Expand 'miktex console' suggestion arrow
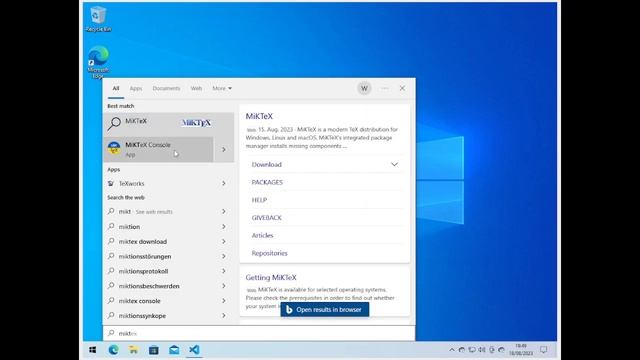The image size is (640, 360). click(224, 301)
